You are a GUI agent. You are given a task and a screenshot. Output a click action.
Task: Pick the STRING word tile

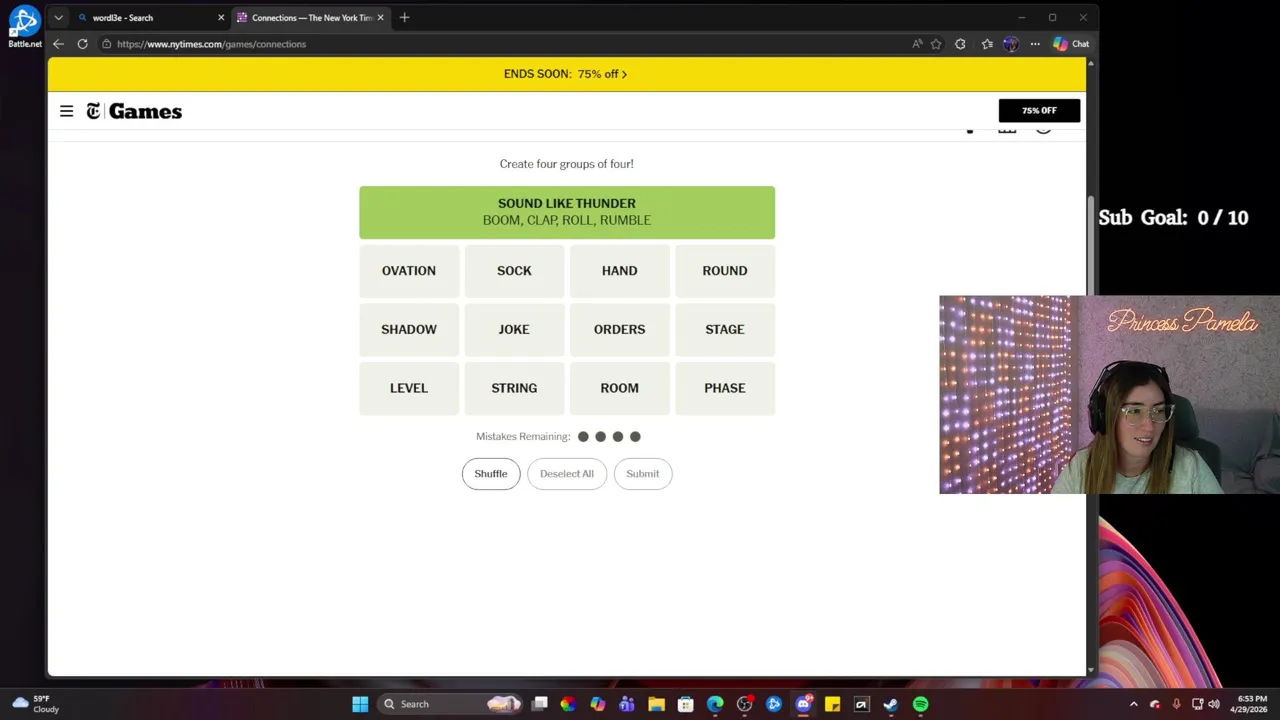(x=514, y=388)
